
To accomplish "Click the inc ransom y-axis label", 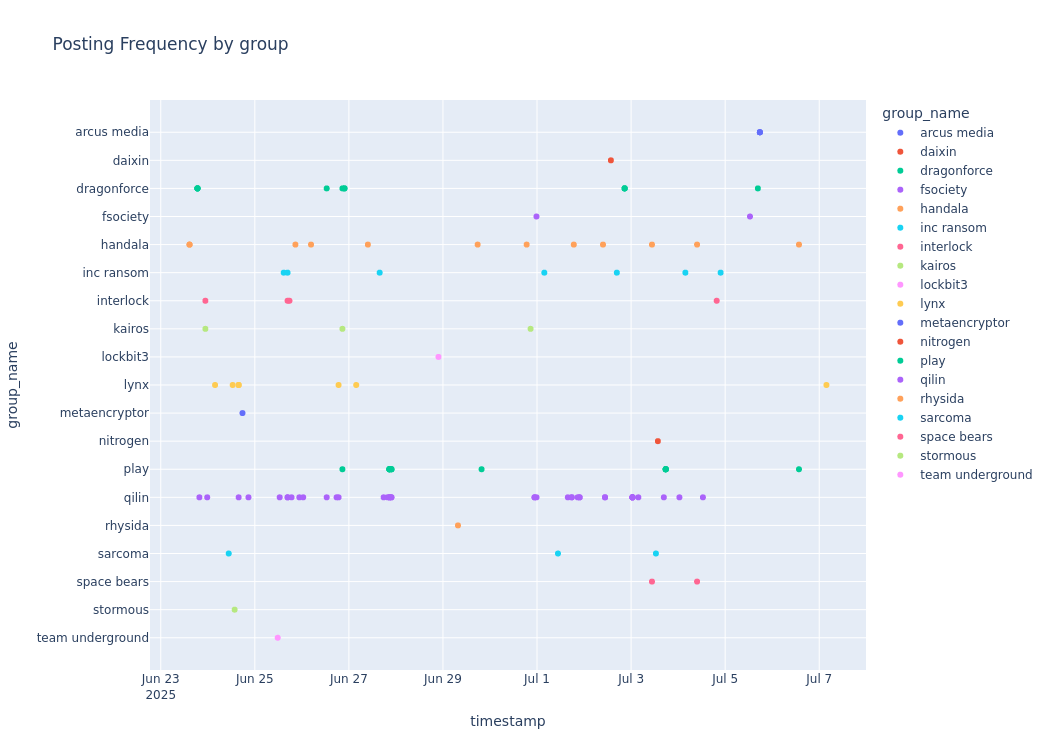I will [116, 273].
